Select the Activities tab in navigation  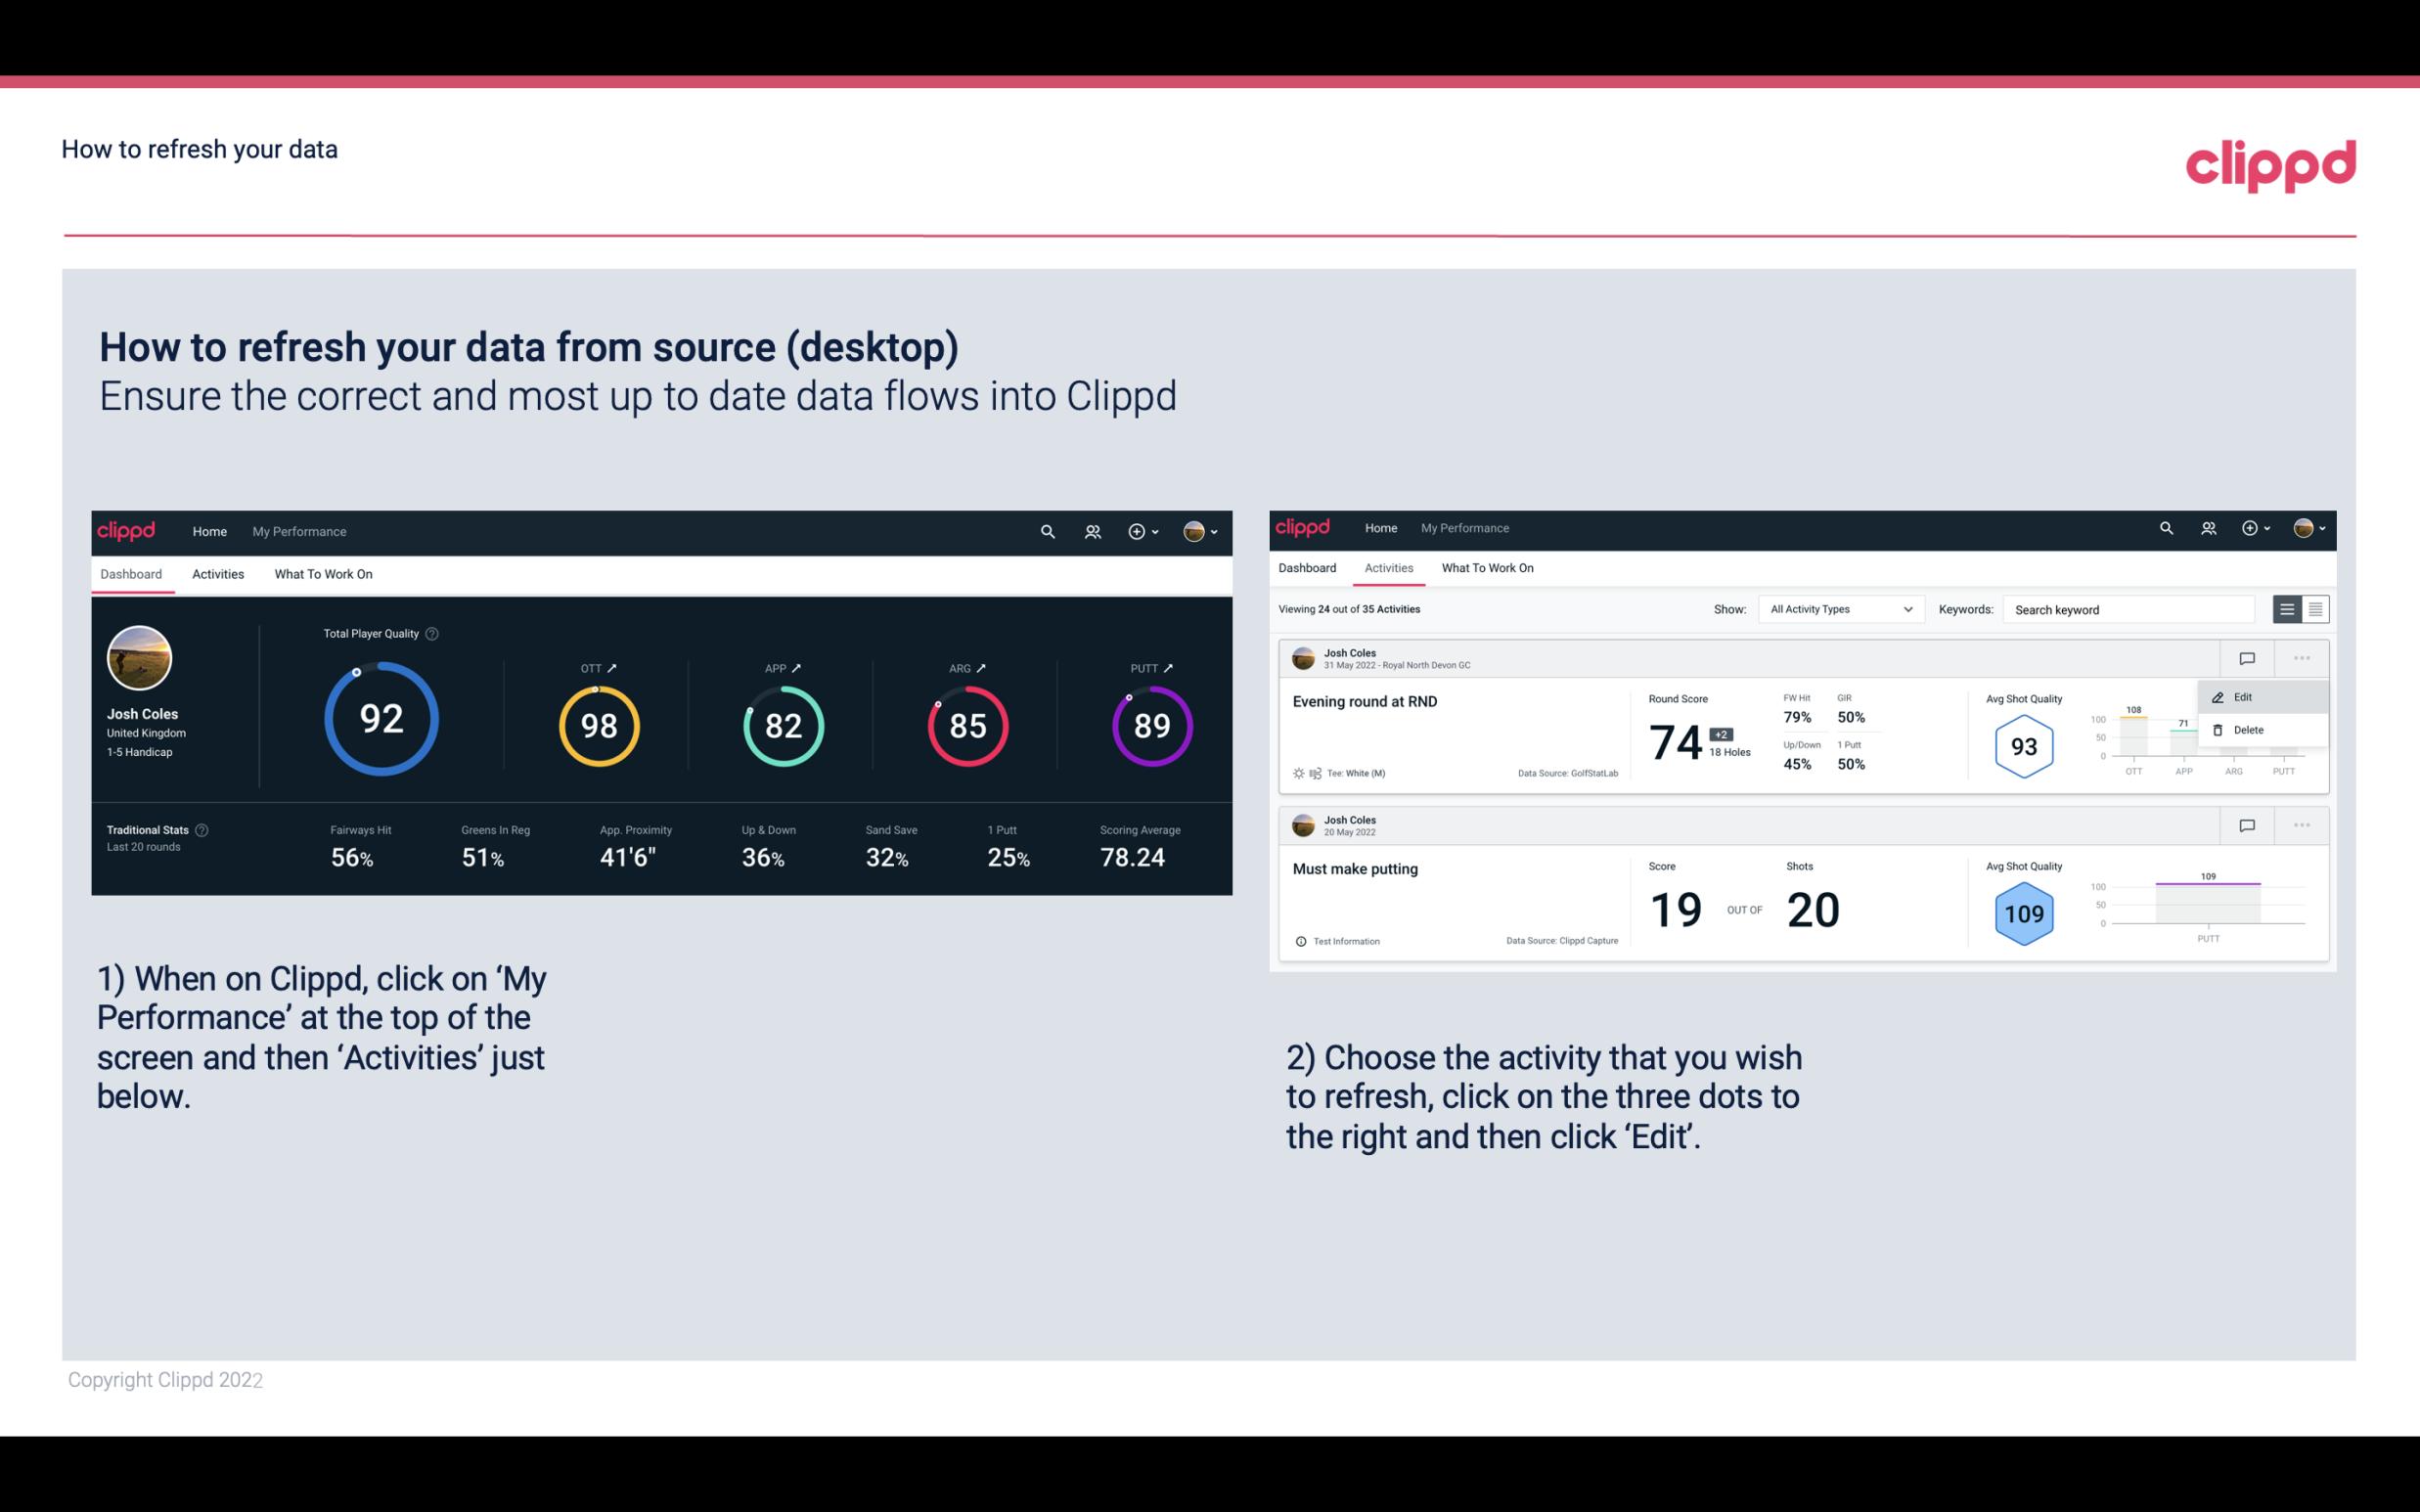[216, 573]
